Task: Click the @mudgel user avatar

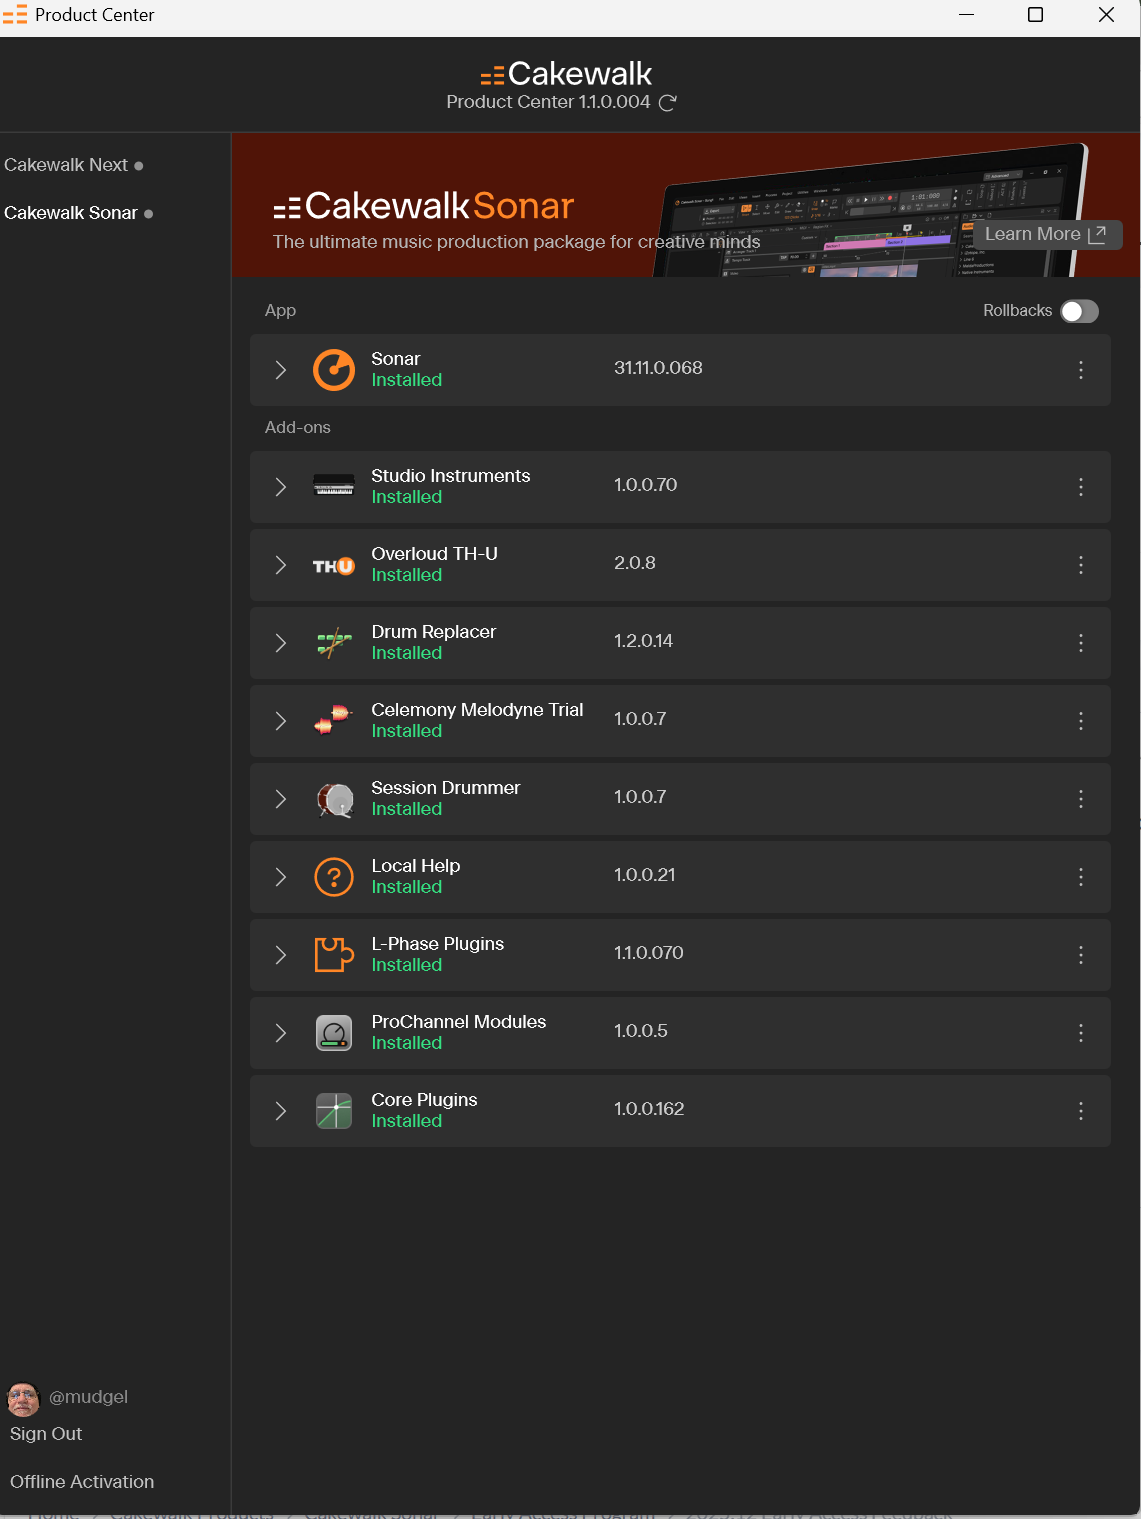Action: click(24, 1399)
